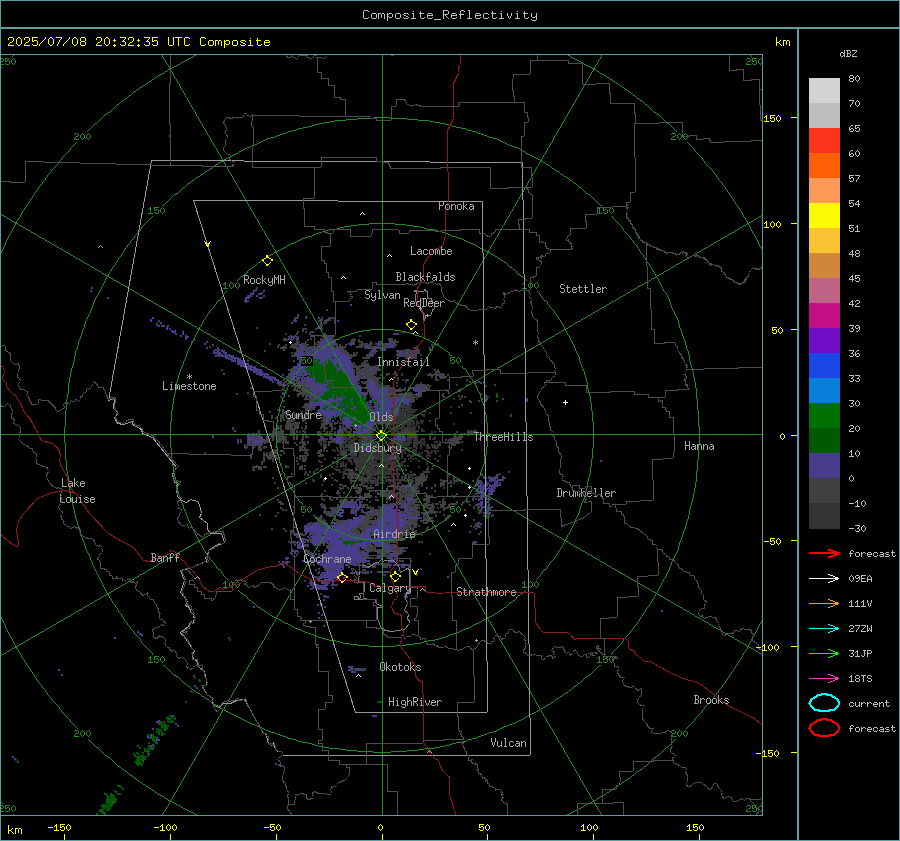
Task: Pick the green 20-30 dBZ swatch
Action: (x=824, y=416)
